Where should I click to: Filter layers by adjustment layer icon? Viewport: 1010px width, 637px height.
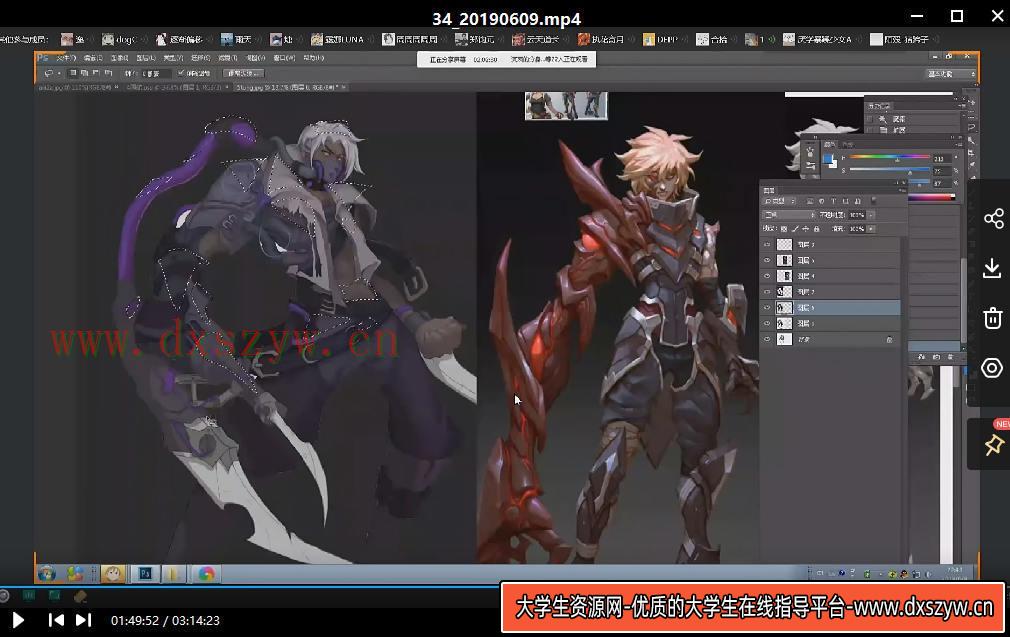pyautogui.click(x=821, y=202)
